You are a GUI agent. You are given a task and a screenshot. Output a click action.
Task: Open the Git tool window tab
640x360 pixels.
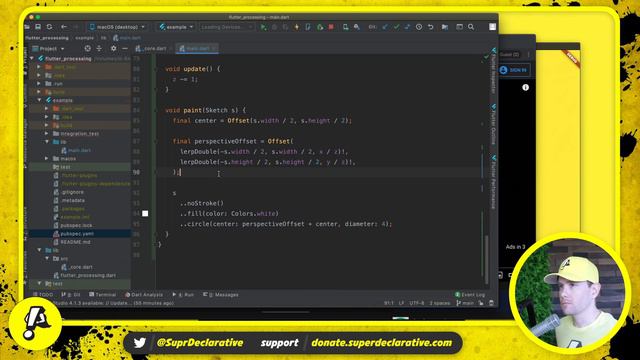pos(71,295)
